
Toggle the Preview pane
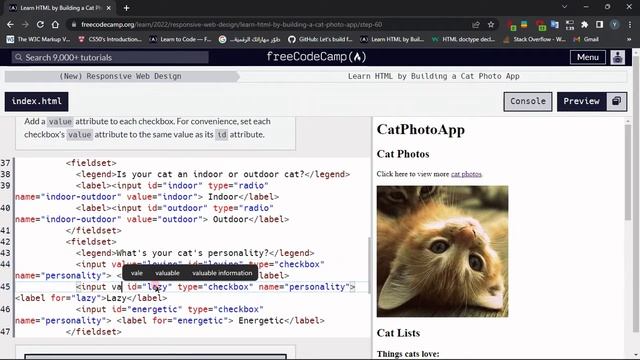[x=582, y=101]
